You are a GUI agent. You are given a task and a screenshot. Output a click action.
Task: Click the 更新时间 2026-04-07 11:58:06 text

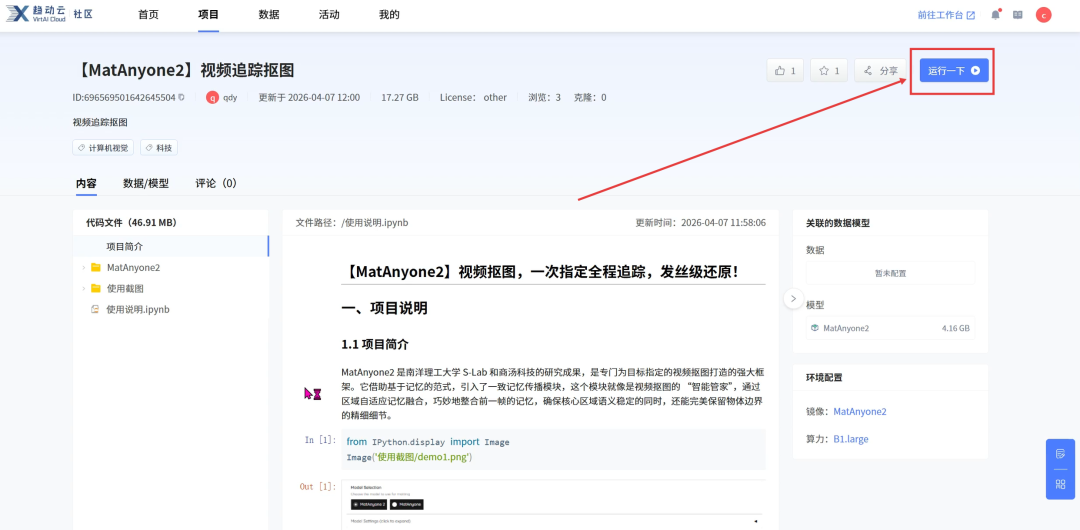pos(700,223)
